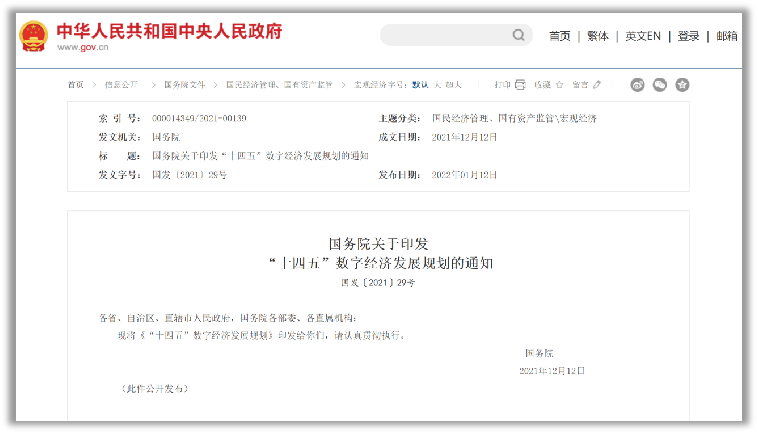This screenshot has height=434, width=759.
Task: Select 主题分类 value text
Action: (514, 118)
